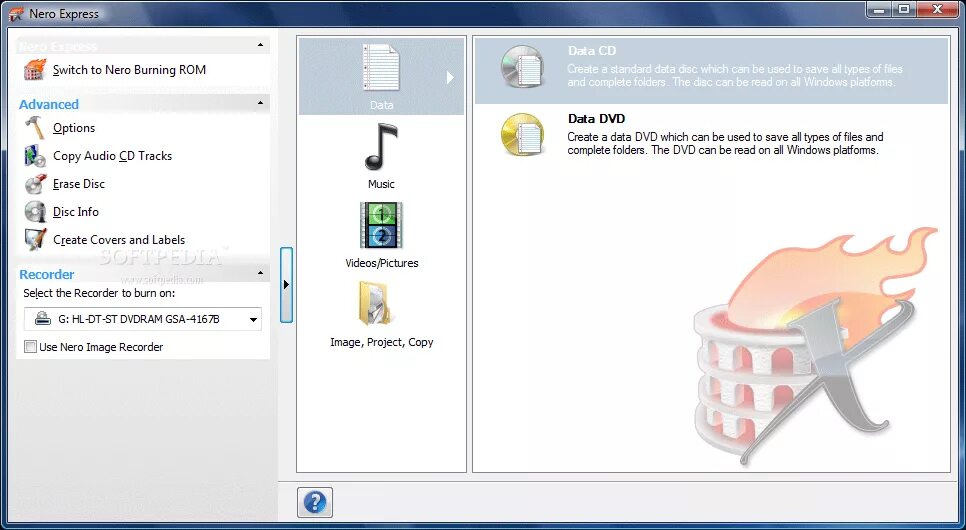Screen dimensions: 966x530
Task: Click the Music category label
Action: (381, 184)
